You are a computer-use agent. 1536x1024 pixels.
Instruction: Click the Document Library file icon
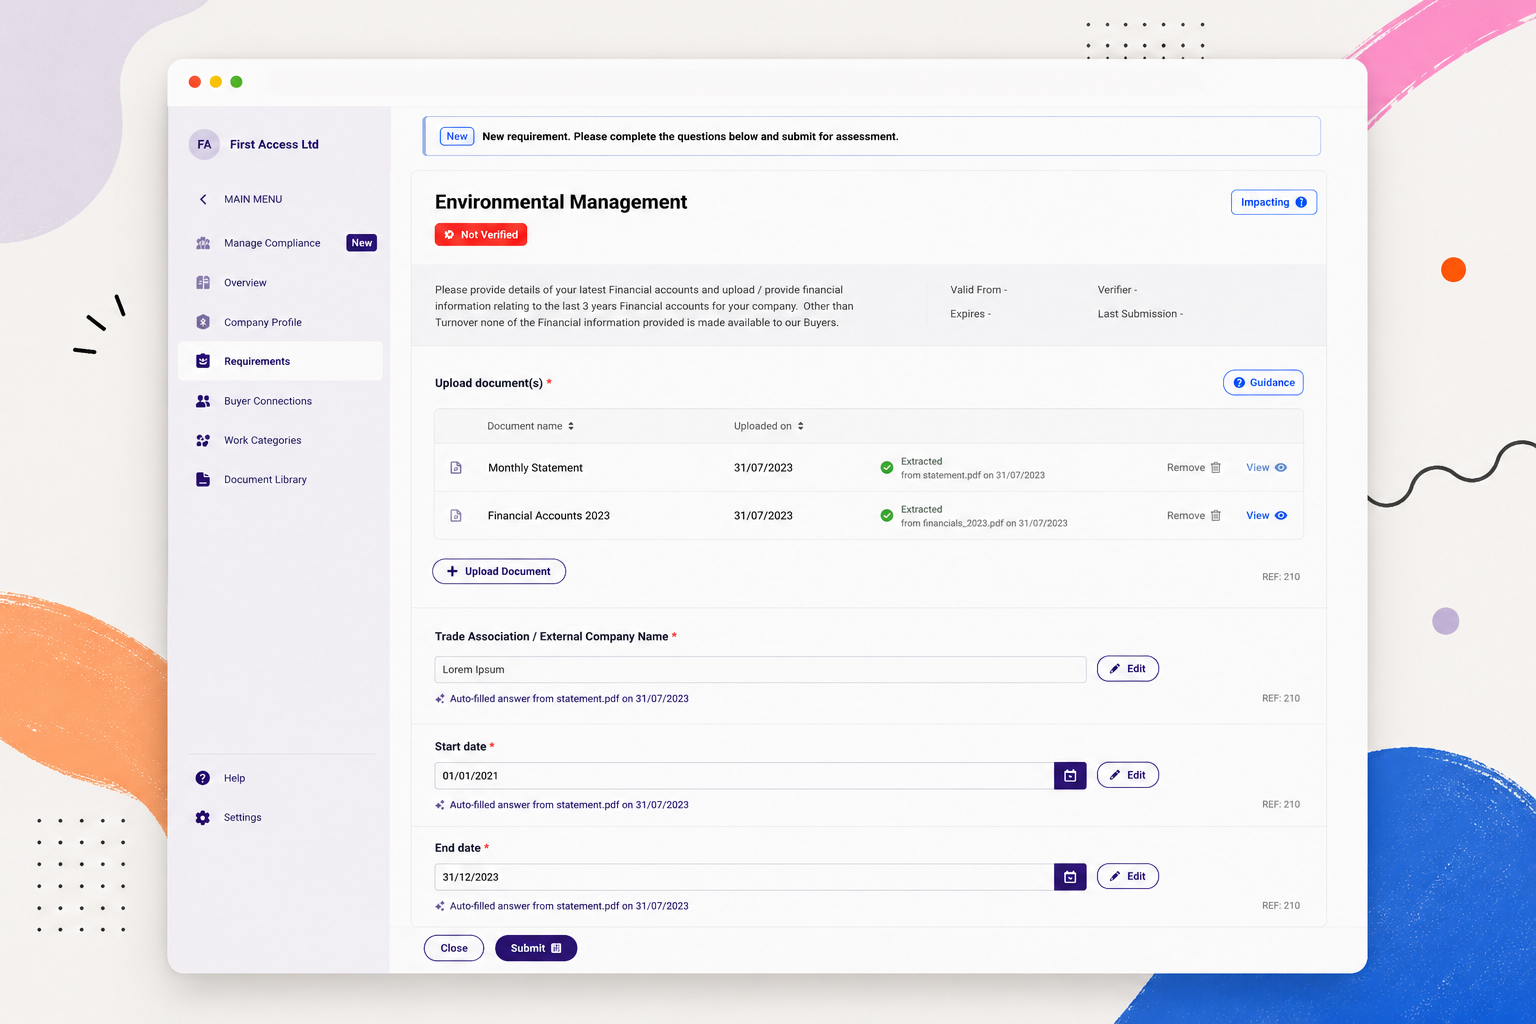[x=203, y=479]
